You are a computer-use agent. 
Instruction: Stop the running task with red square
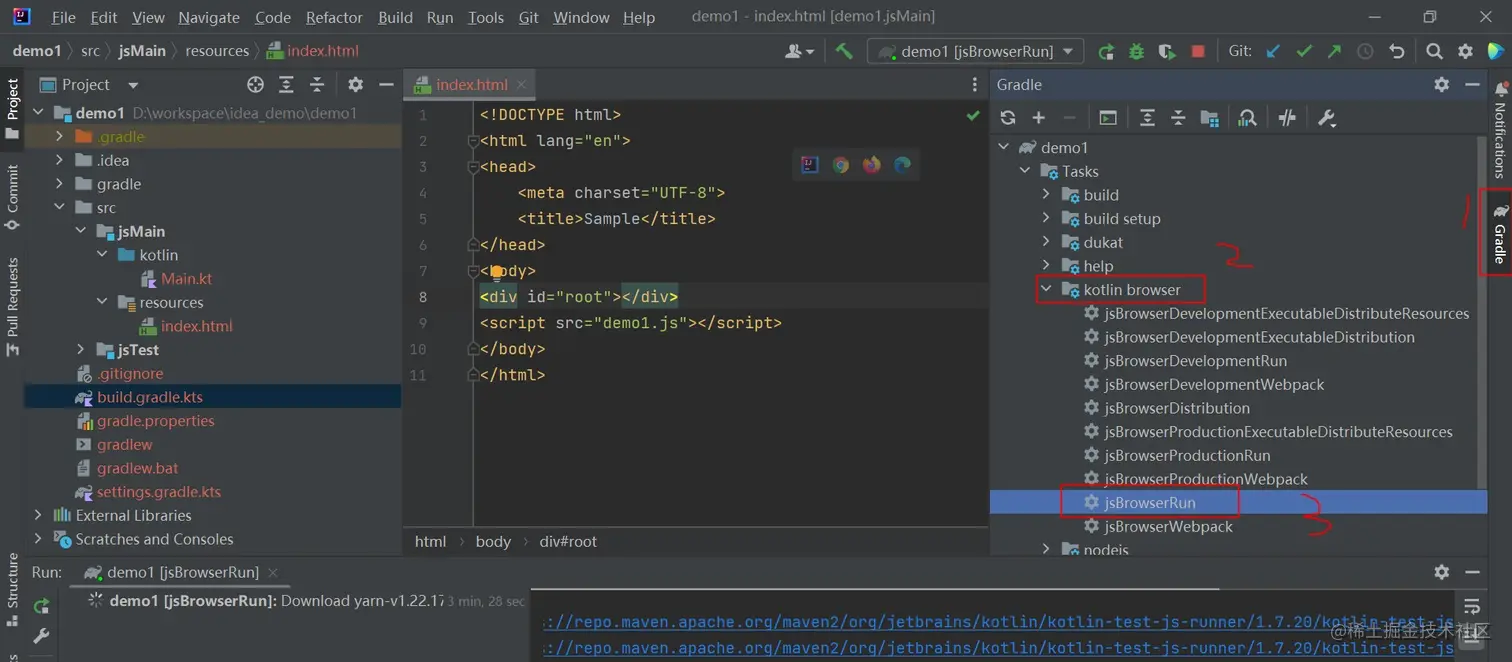tap(1198, 50)
